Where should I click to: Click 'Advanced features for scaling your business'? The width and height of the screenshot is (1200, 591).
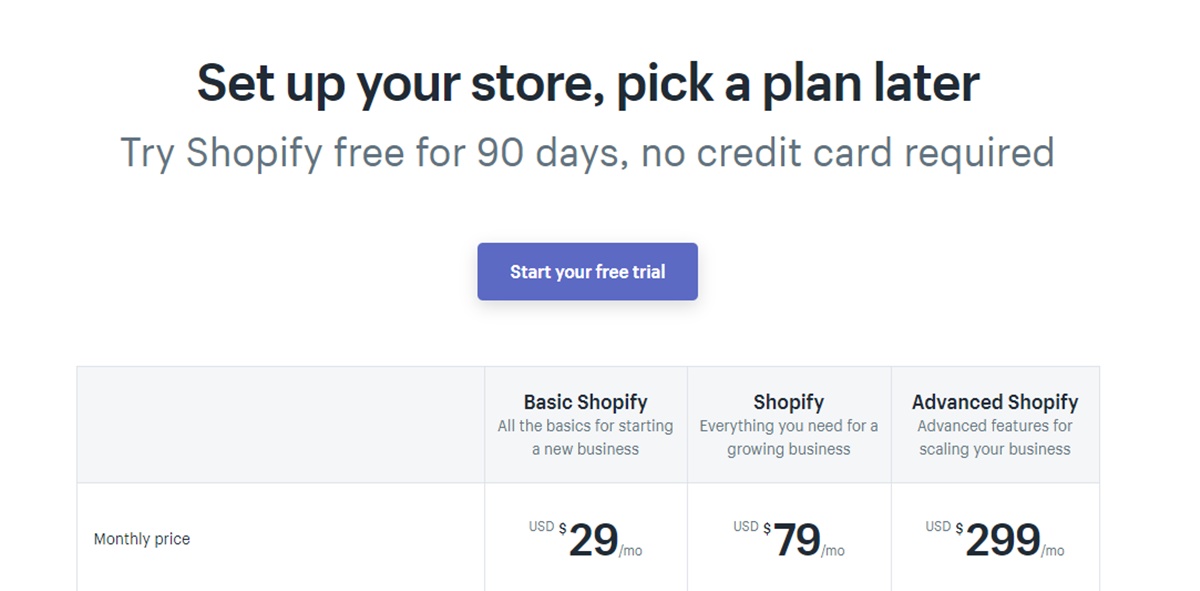click(994, 437)
